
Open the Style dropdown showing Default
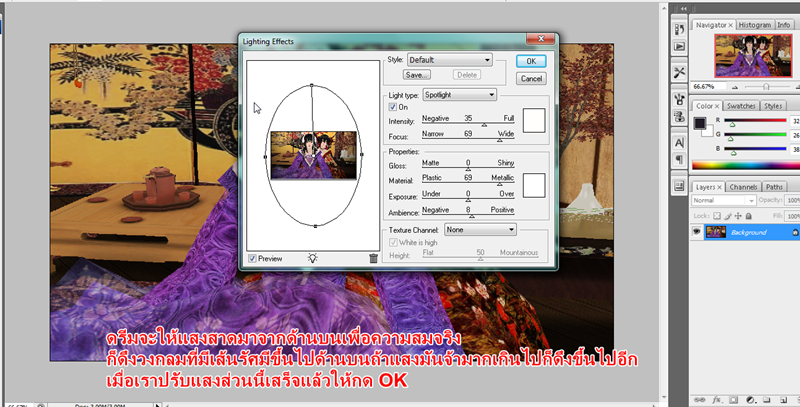click(x=449, y=60)
